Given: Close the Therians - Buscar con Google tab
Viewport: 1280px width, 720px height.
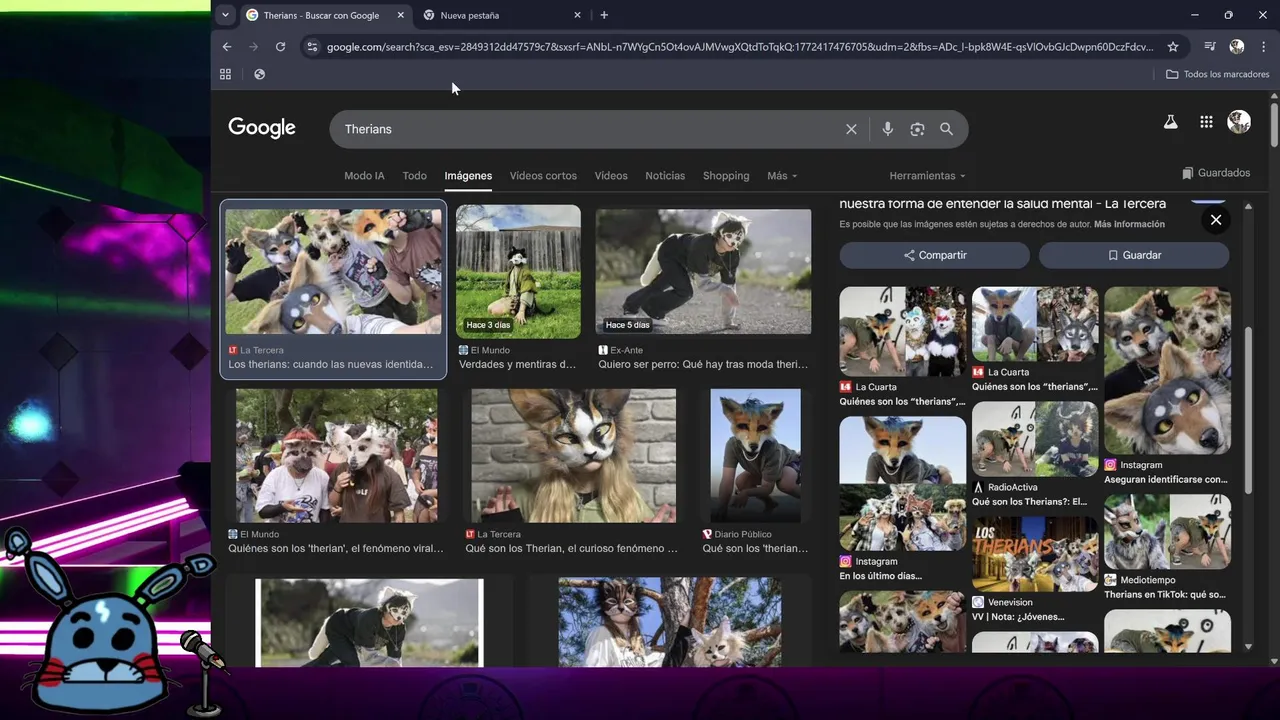Looking at the screenshot, I should tap(401, 15).
